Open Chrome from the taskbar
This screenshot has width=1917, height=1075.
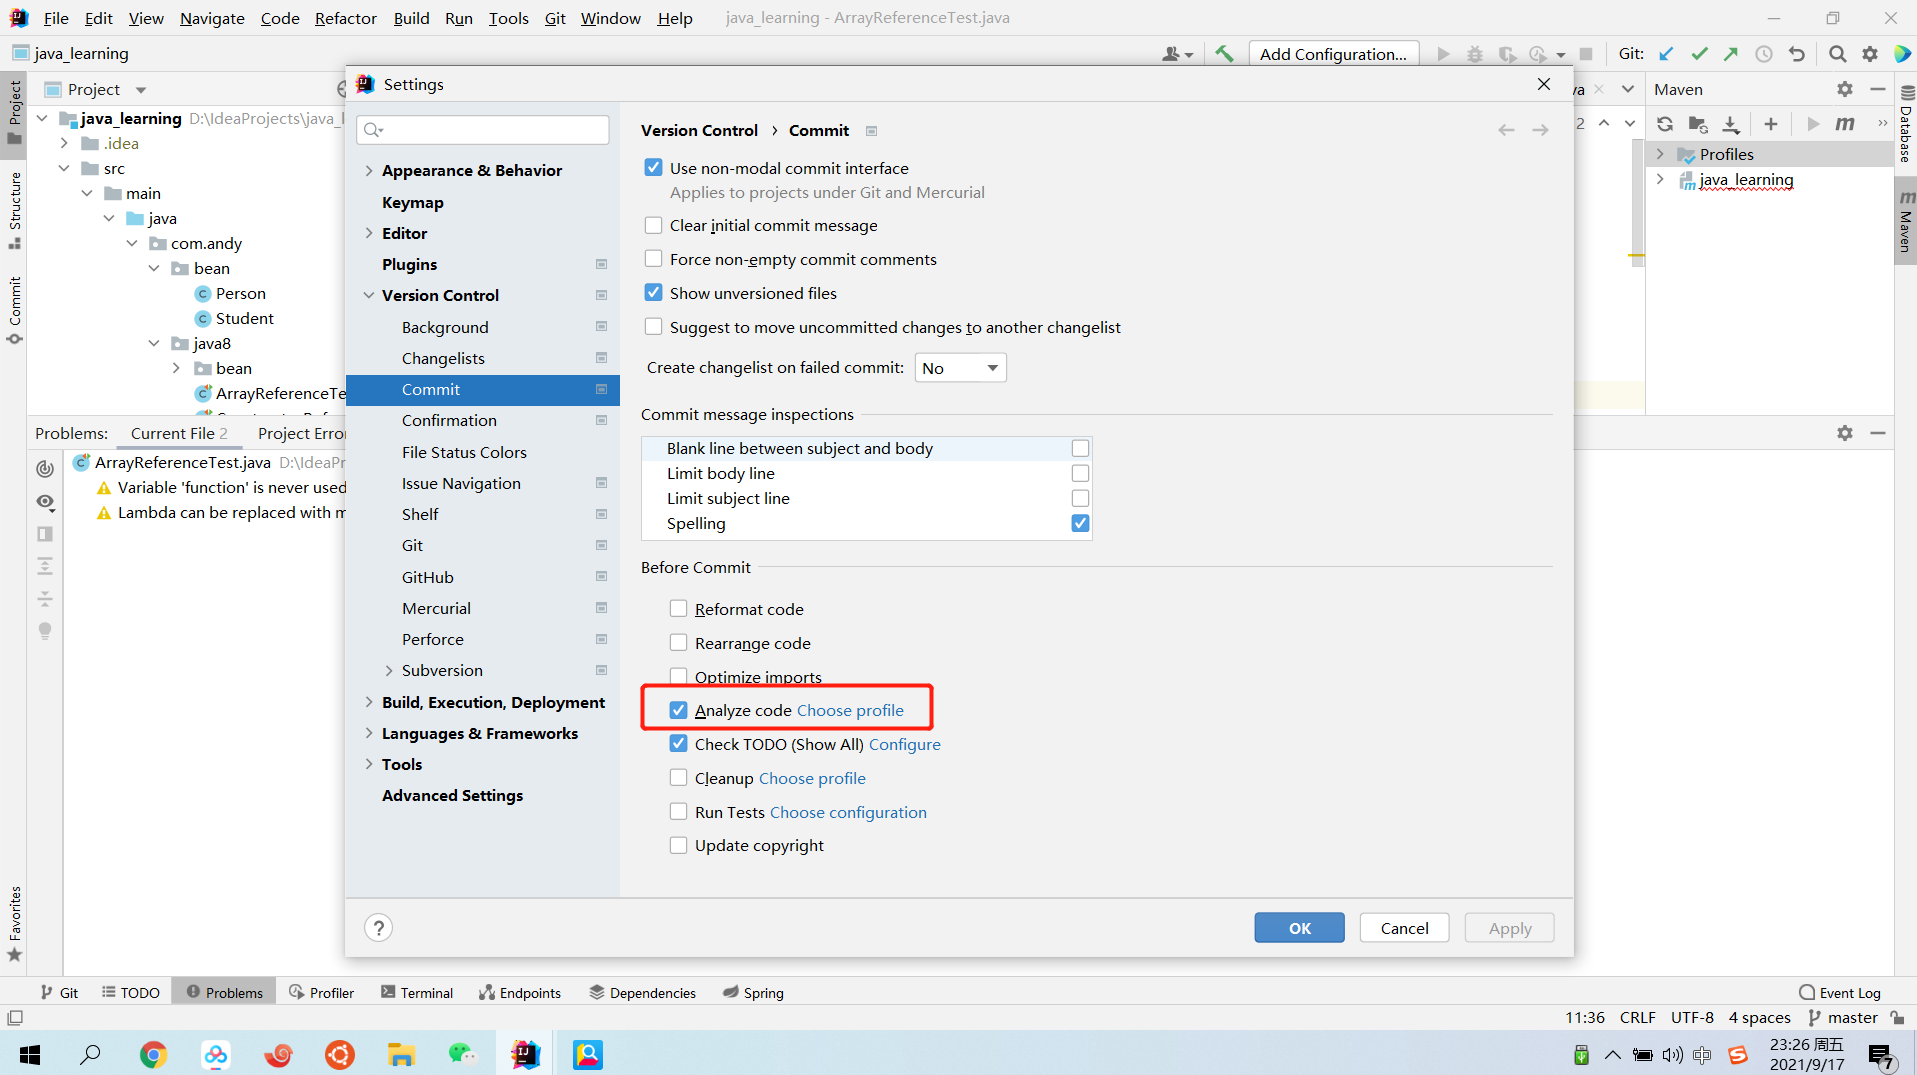pyautogui.click(x=153, y=1054)
